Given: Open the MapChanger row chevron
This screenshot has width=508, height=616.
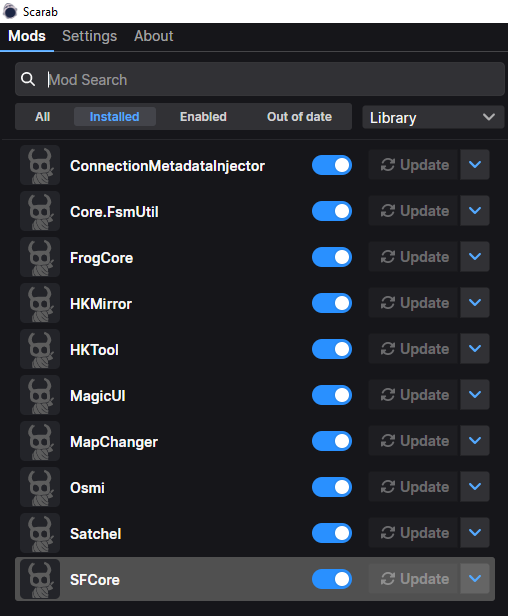Looking at the screenshot, I should click(x=475, y=440).
